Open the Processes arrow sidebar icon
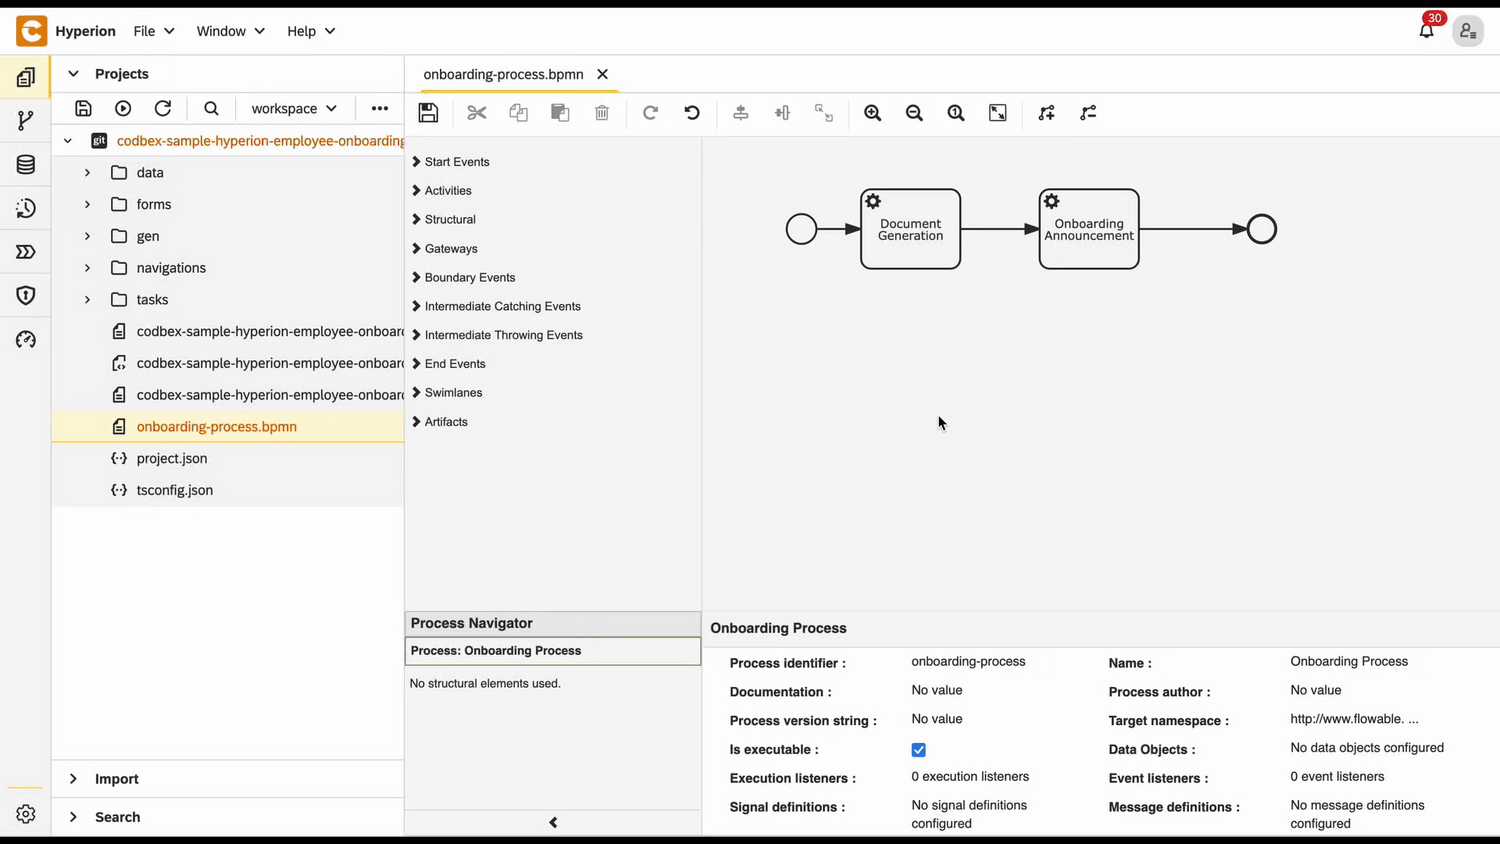 pos(26,252)
